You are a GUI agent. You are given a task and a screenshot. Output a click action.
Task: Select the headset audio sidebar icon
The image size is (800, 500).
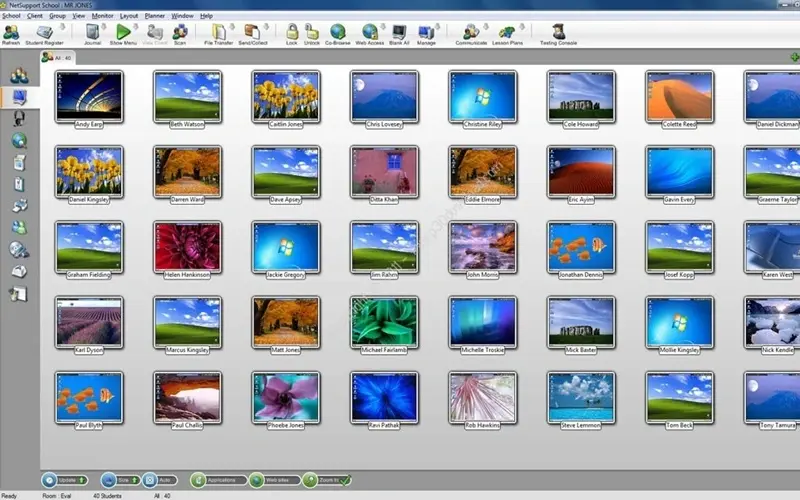coord(19,118)
